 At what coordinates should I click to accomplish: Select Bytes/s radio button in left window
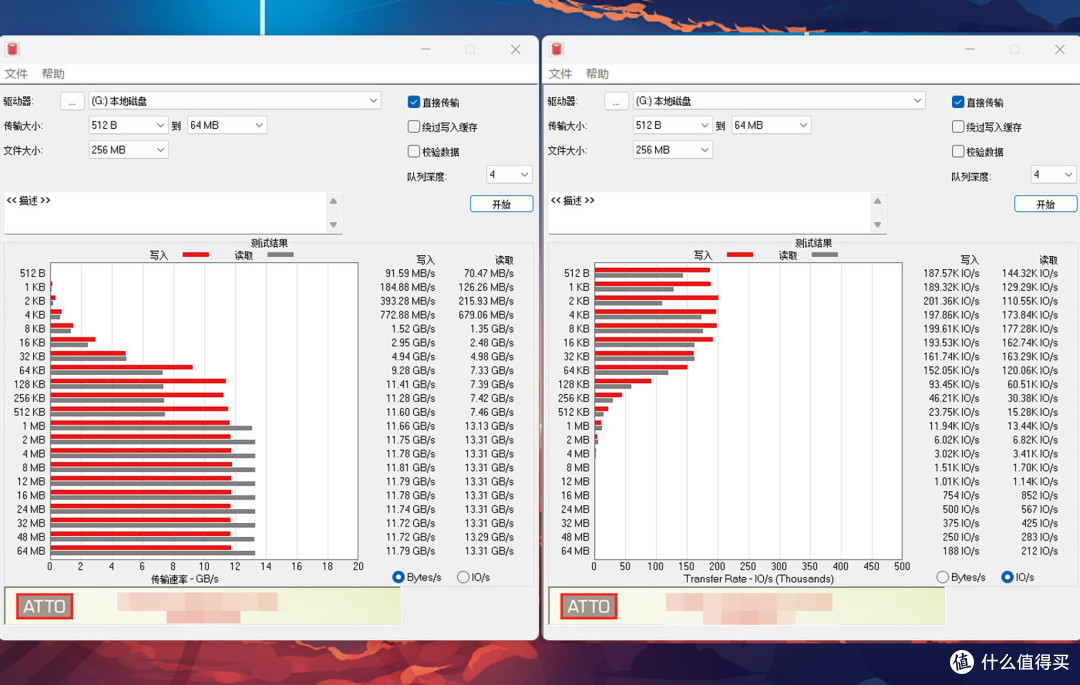point(398,577)
